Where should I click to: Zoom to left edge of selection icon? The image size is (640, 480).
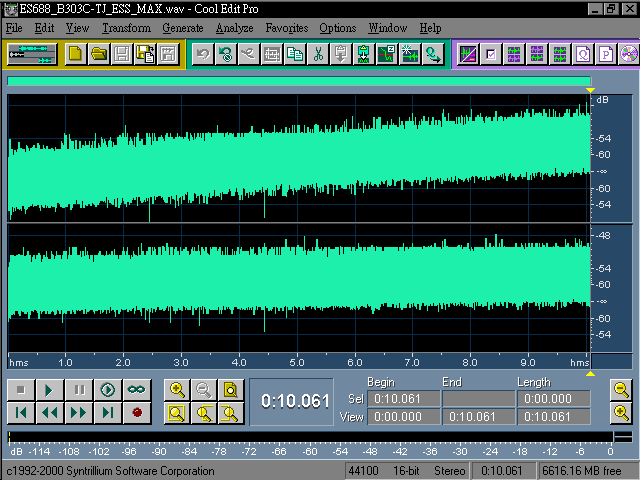pos(204,413)
